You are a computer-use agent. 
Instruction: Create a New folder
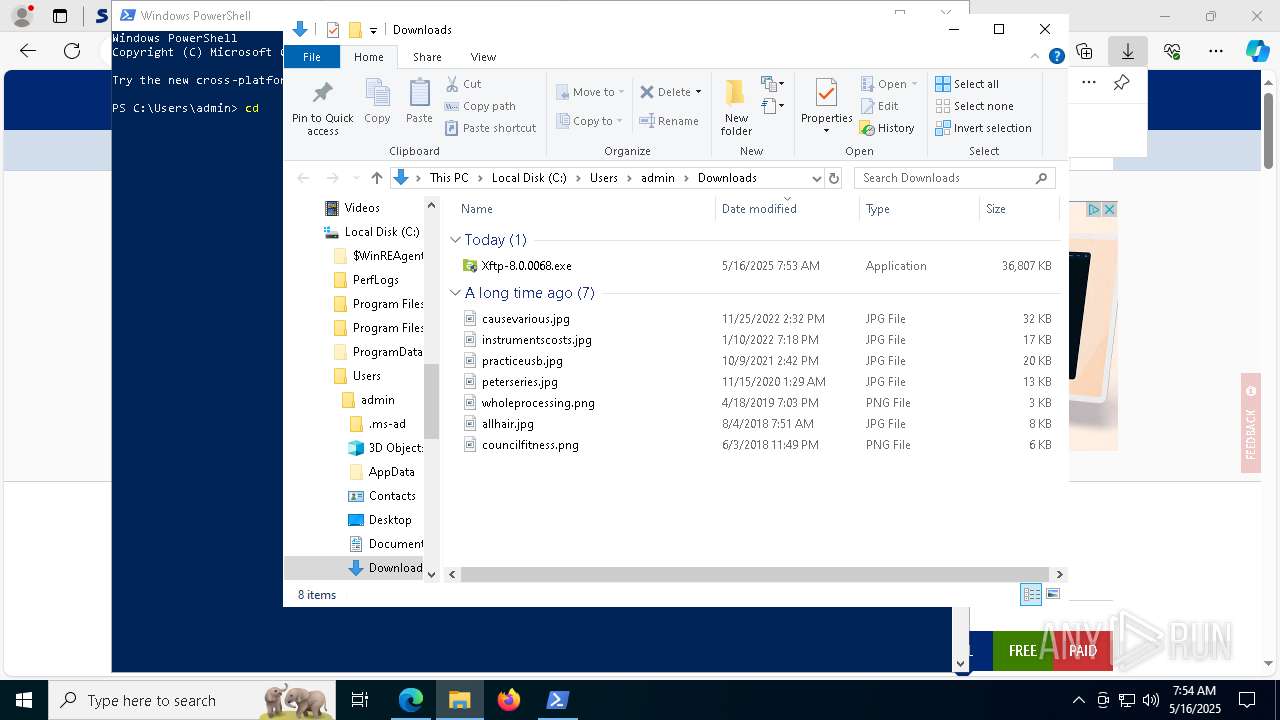pyautogui.click(x=736, y=108)
